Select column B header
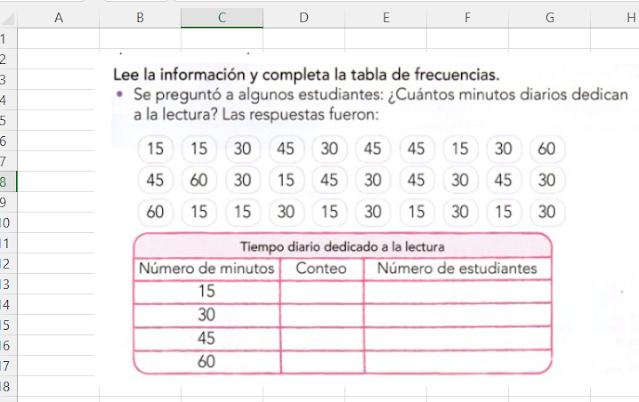Viewport: 639px width, 402px height. 140,18
